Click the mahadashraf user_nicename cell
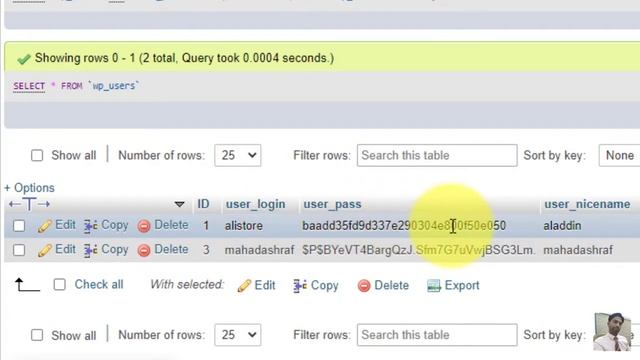The height and width of the screenshot is (360, 640). (x=578, y=250)
